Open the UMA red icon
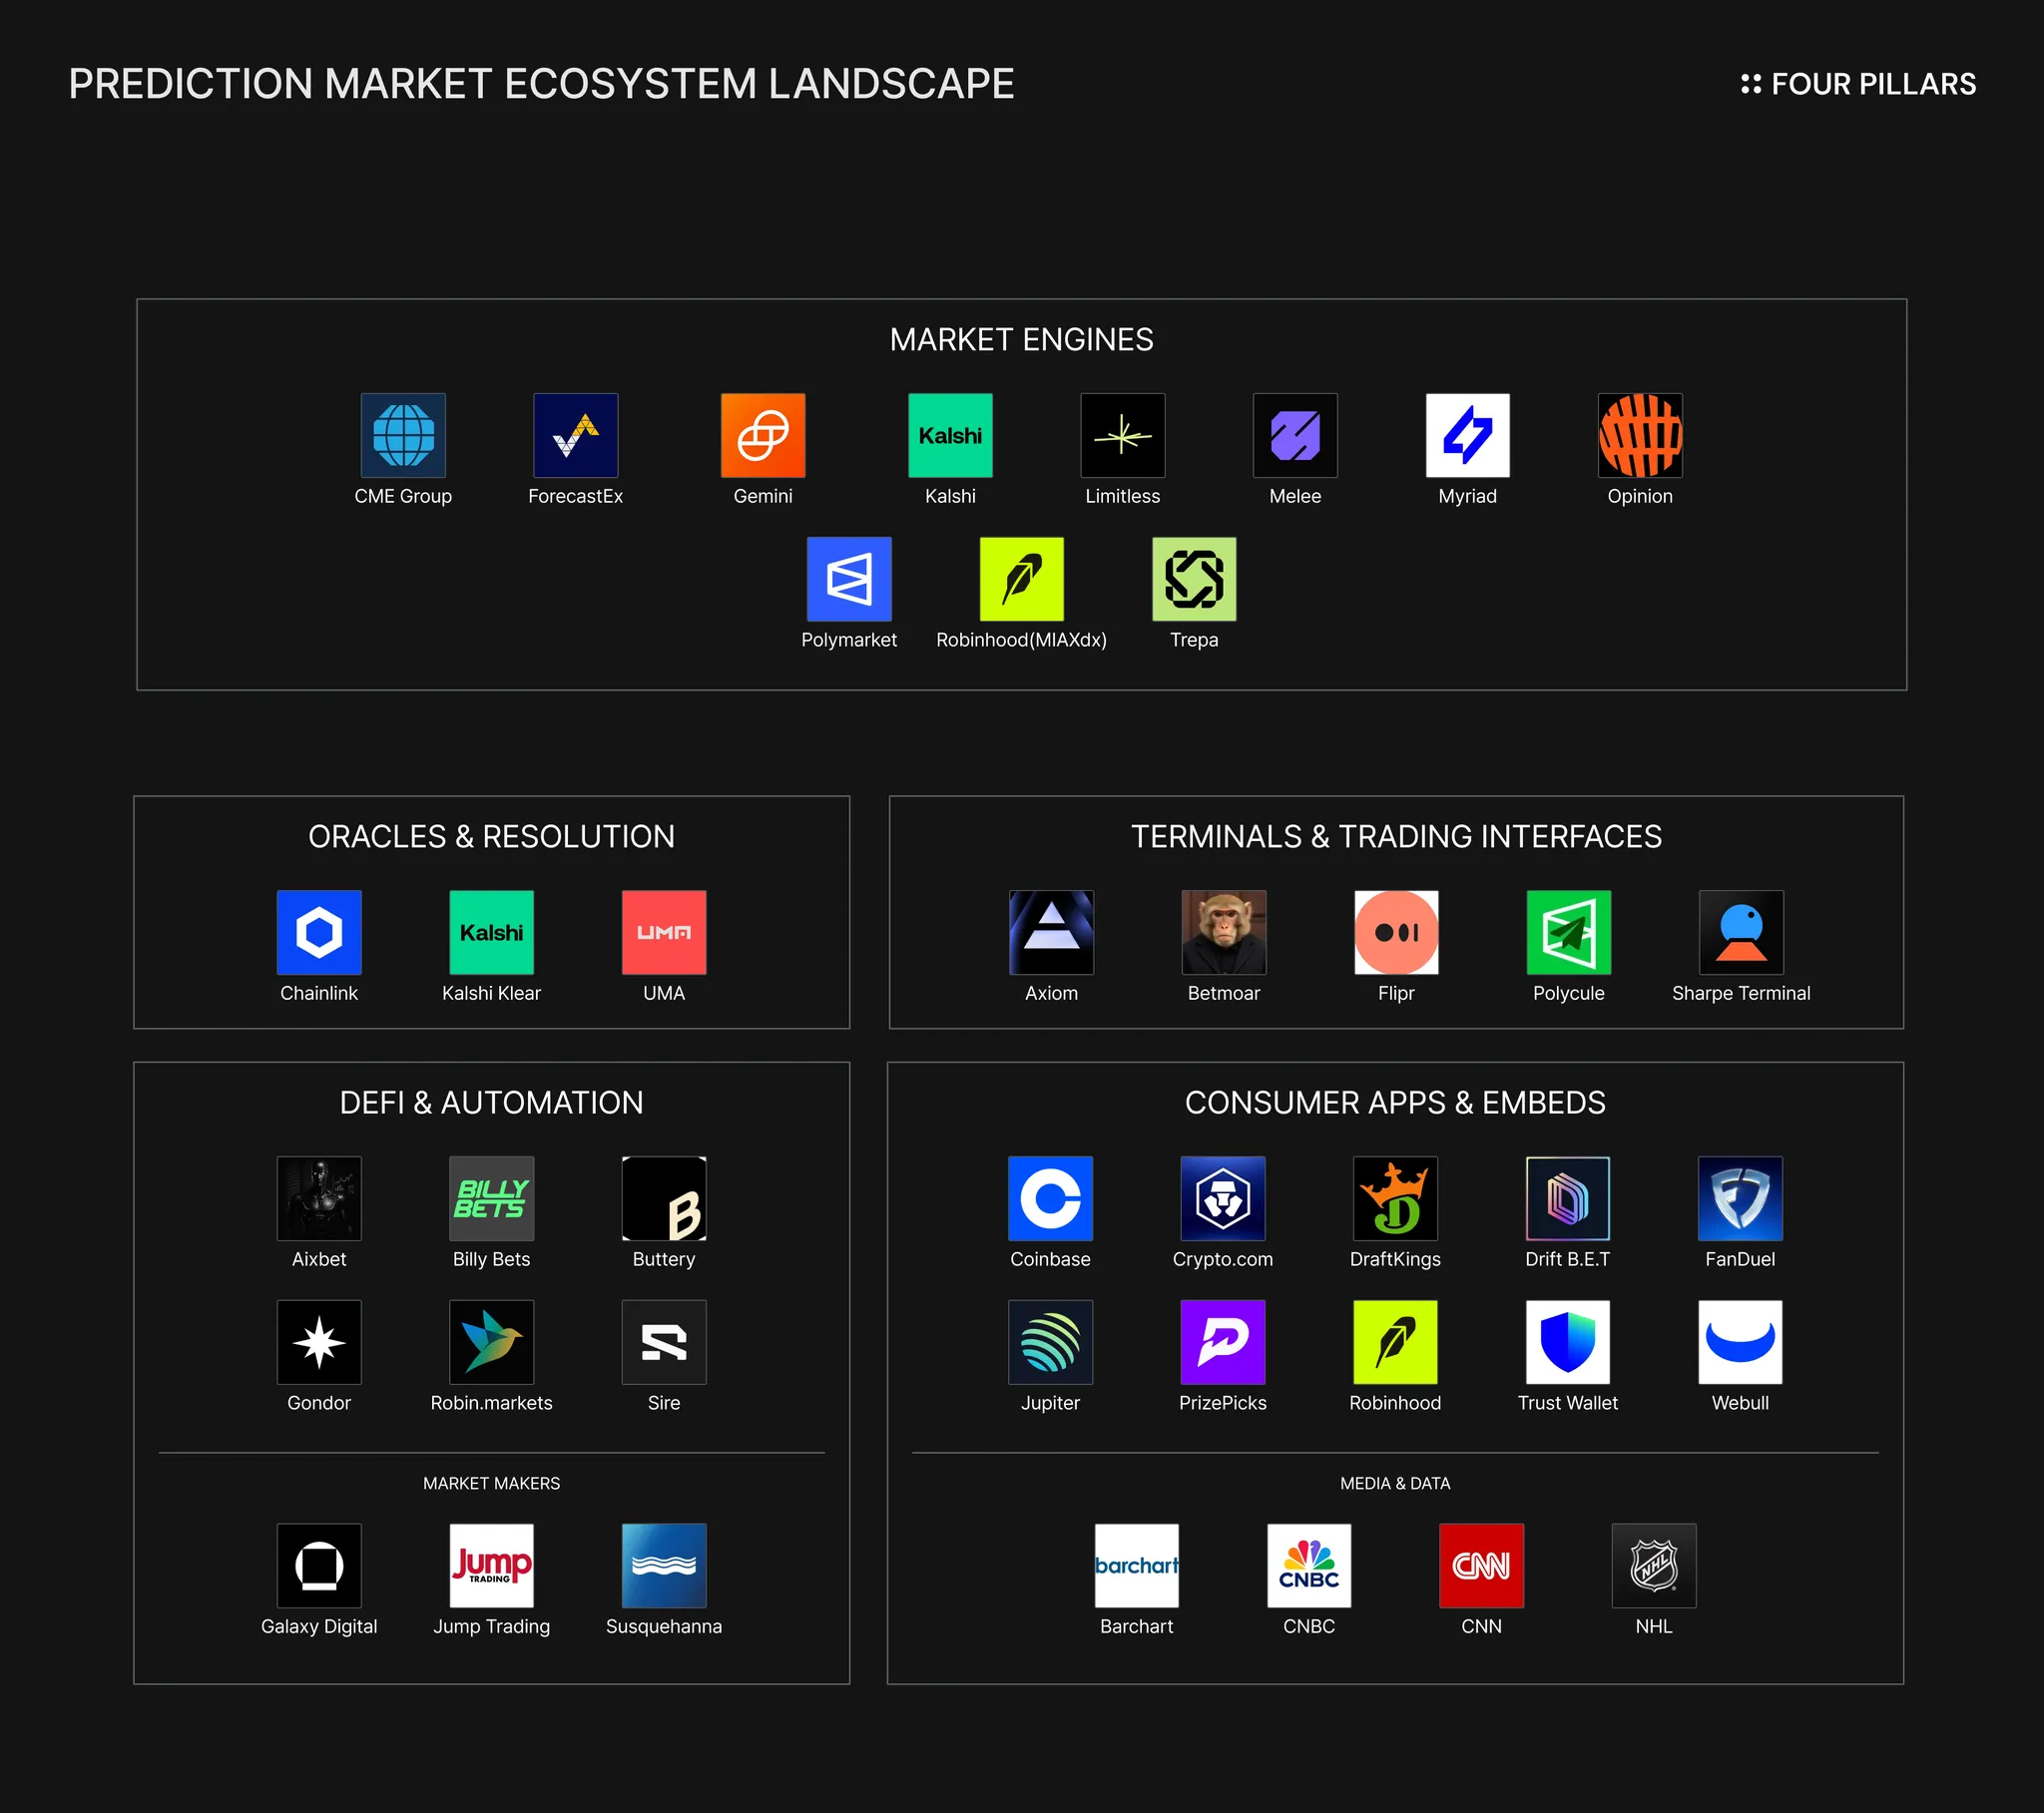 (664, 932)
